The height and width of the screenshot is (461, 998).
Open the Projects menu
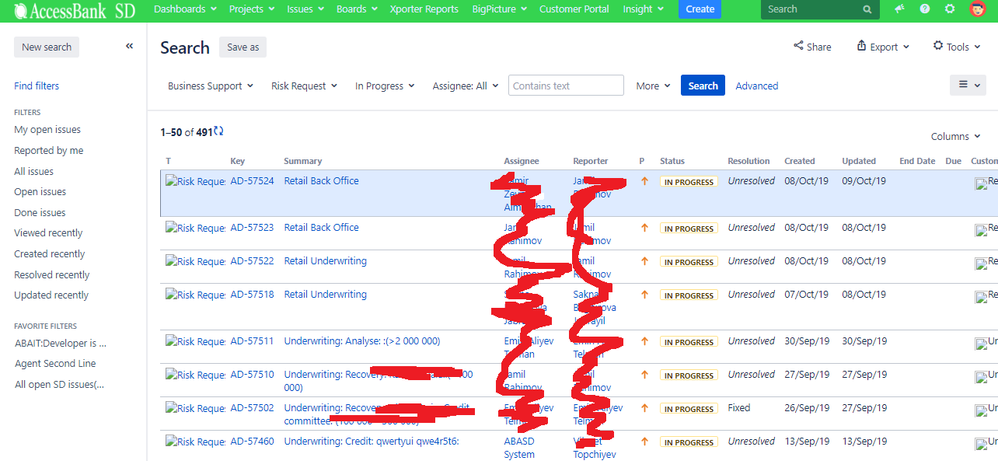tap(251, 9)
